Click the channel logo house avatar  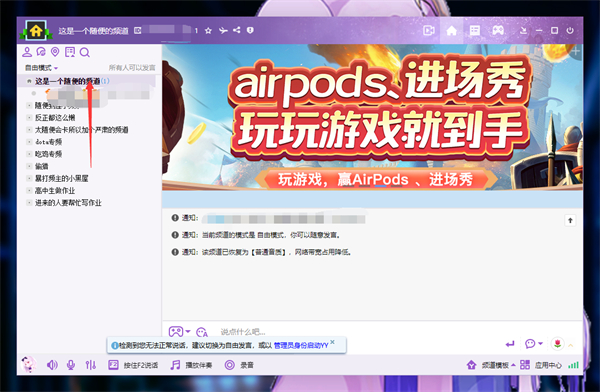(x=36, y=30)
